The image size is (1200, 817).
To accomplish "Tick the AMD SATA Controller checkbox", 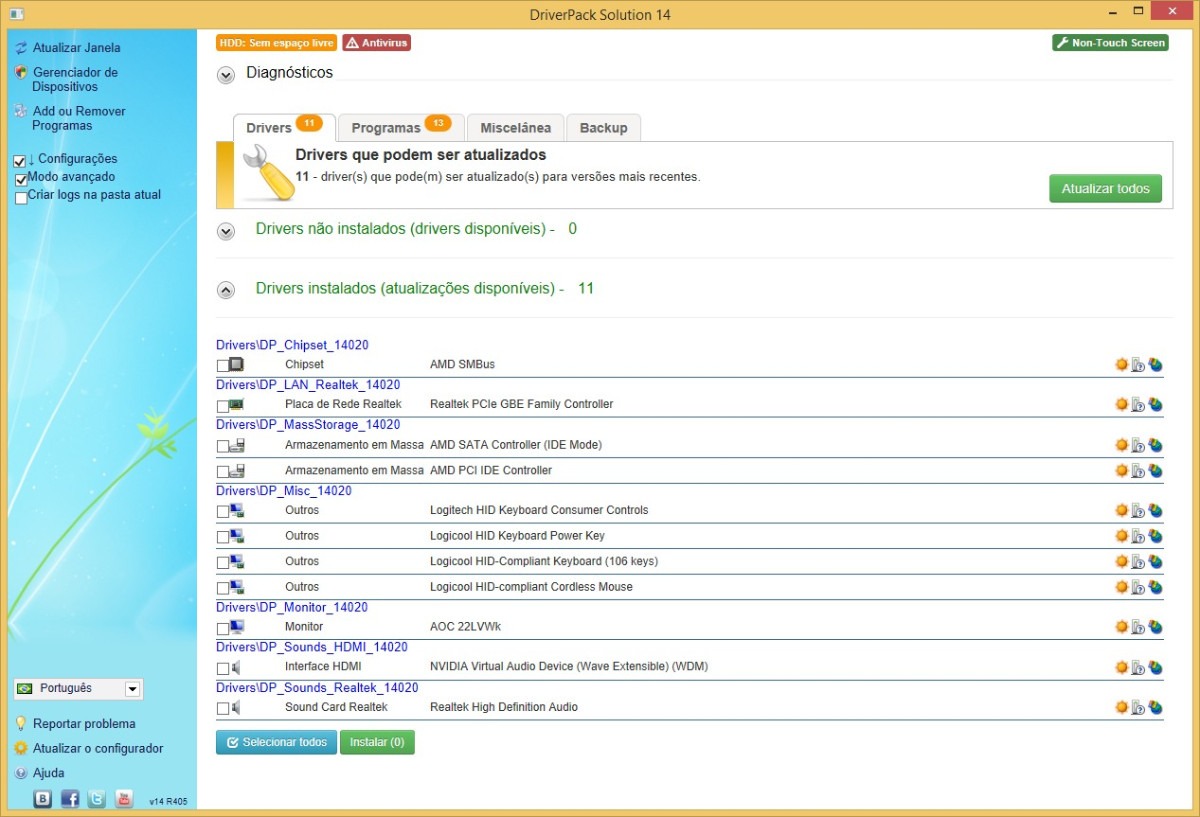I will click(x=222, y=446).
